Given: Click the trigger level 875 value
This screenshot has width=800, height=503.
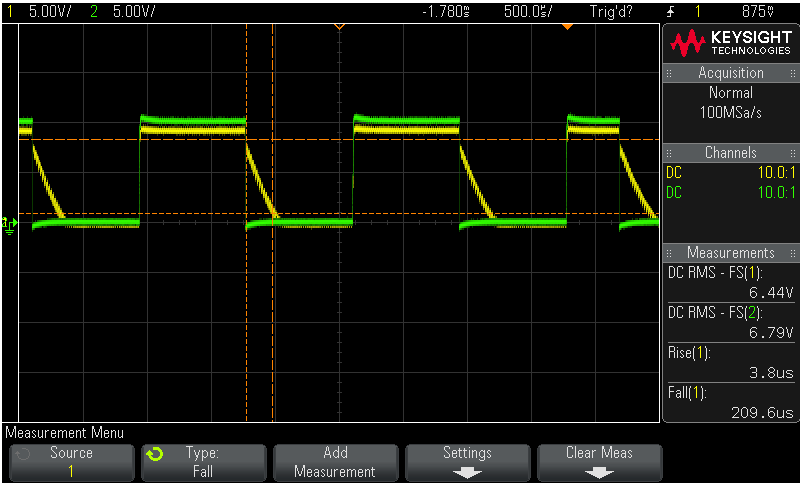Looking at the screenshot, I should click(x=758, y=12).
